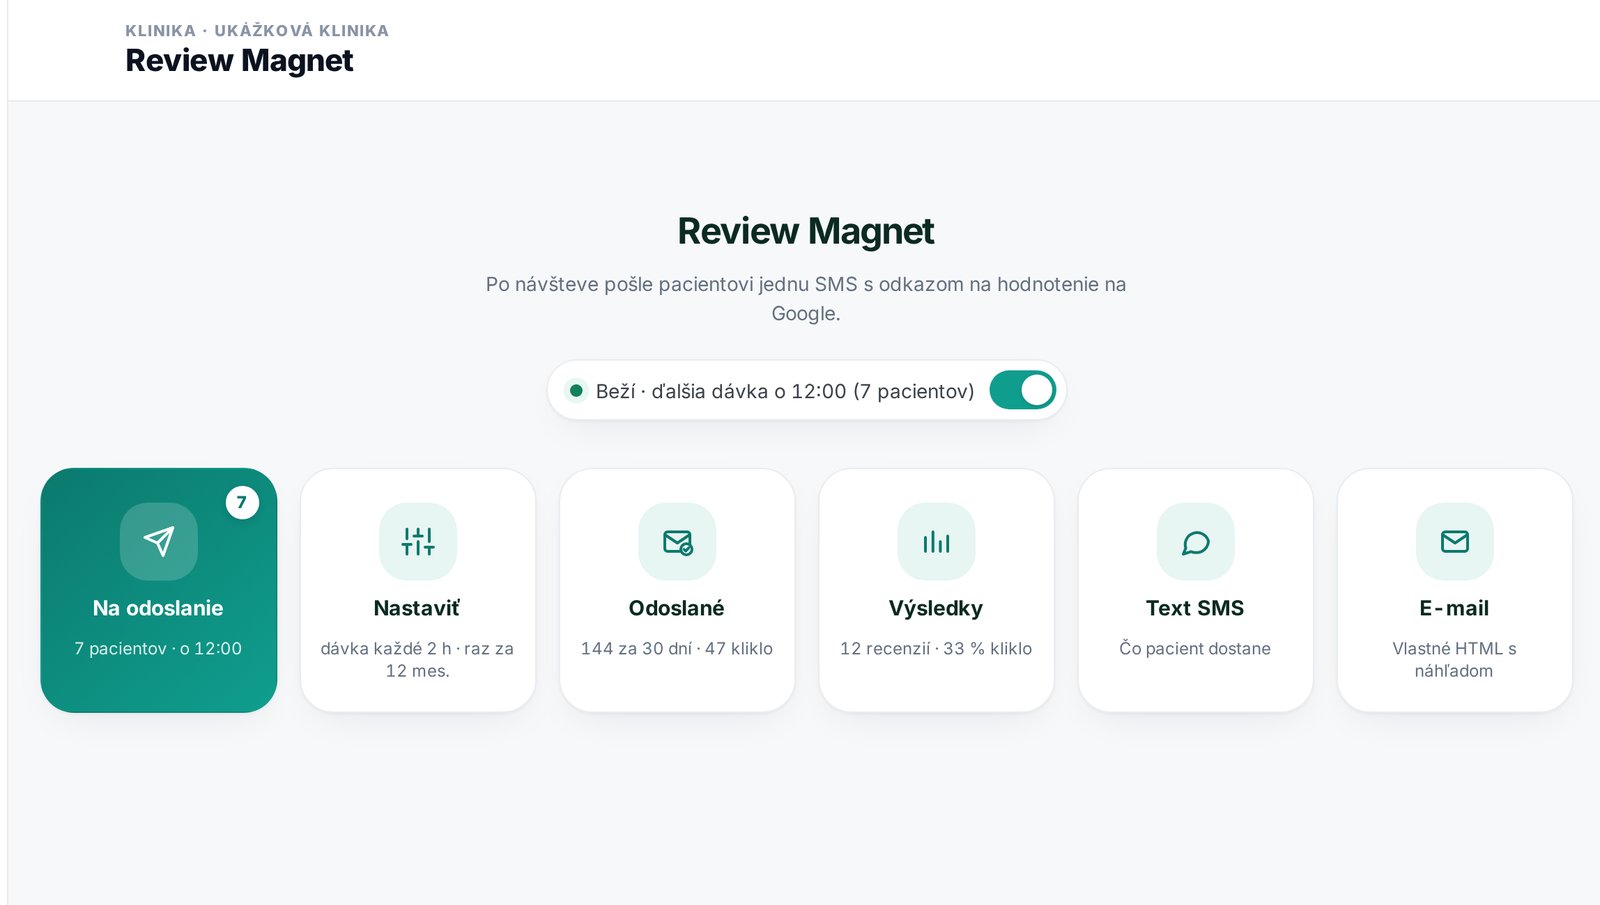The image size is (1600, 905).
Task: Click the envelope icon on E-mail card
Action: 1454,541
